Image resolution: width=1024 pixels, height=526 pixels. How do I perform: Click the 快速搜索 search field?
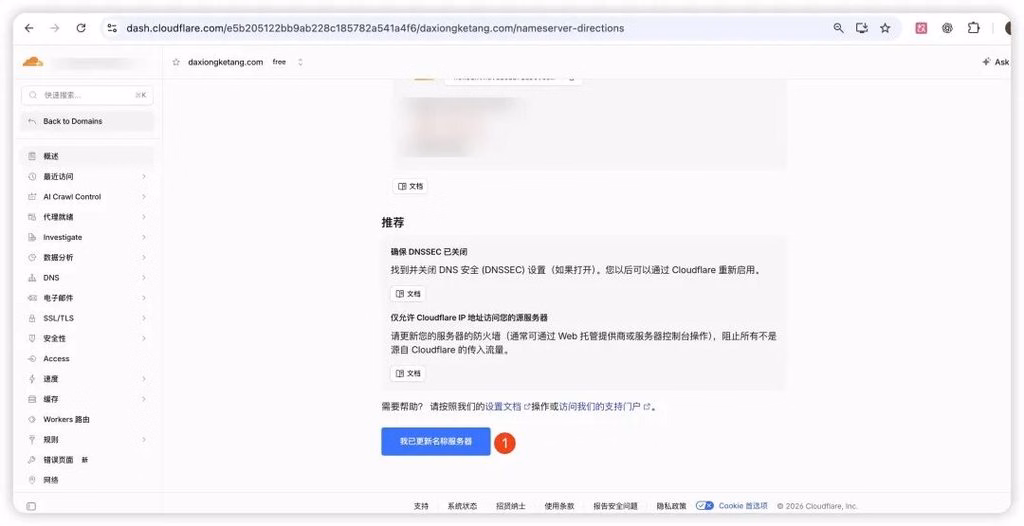(88, 95)
